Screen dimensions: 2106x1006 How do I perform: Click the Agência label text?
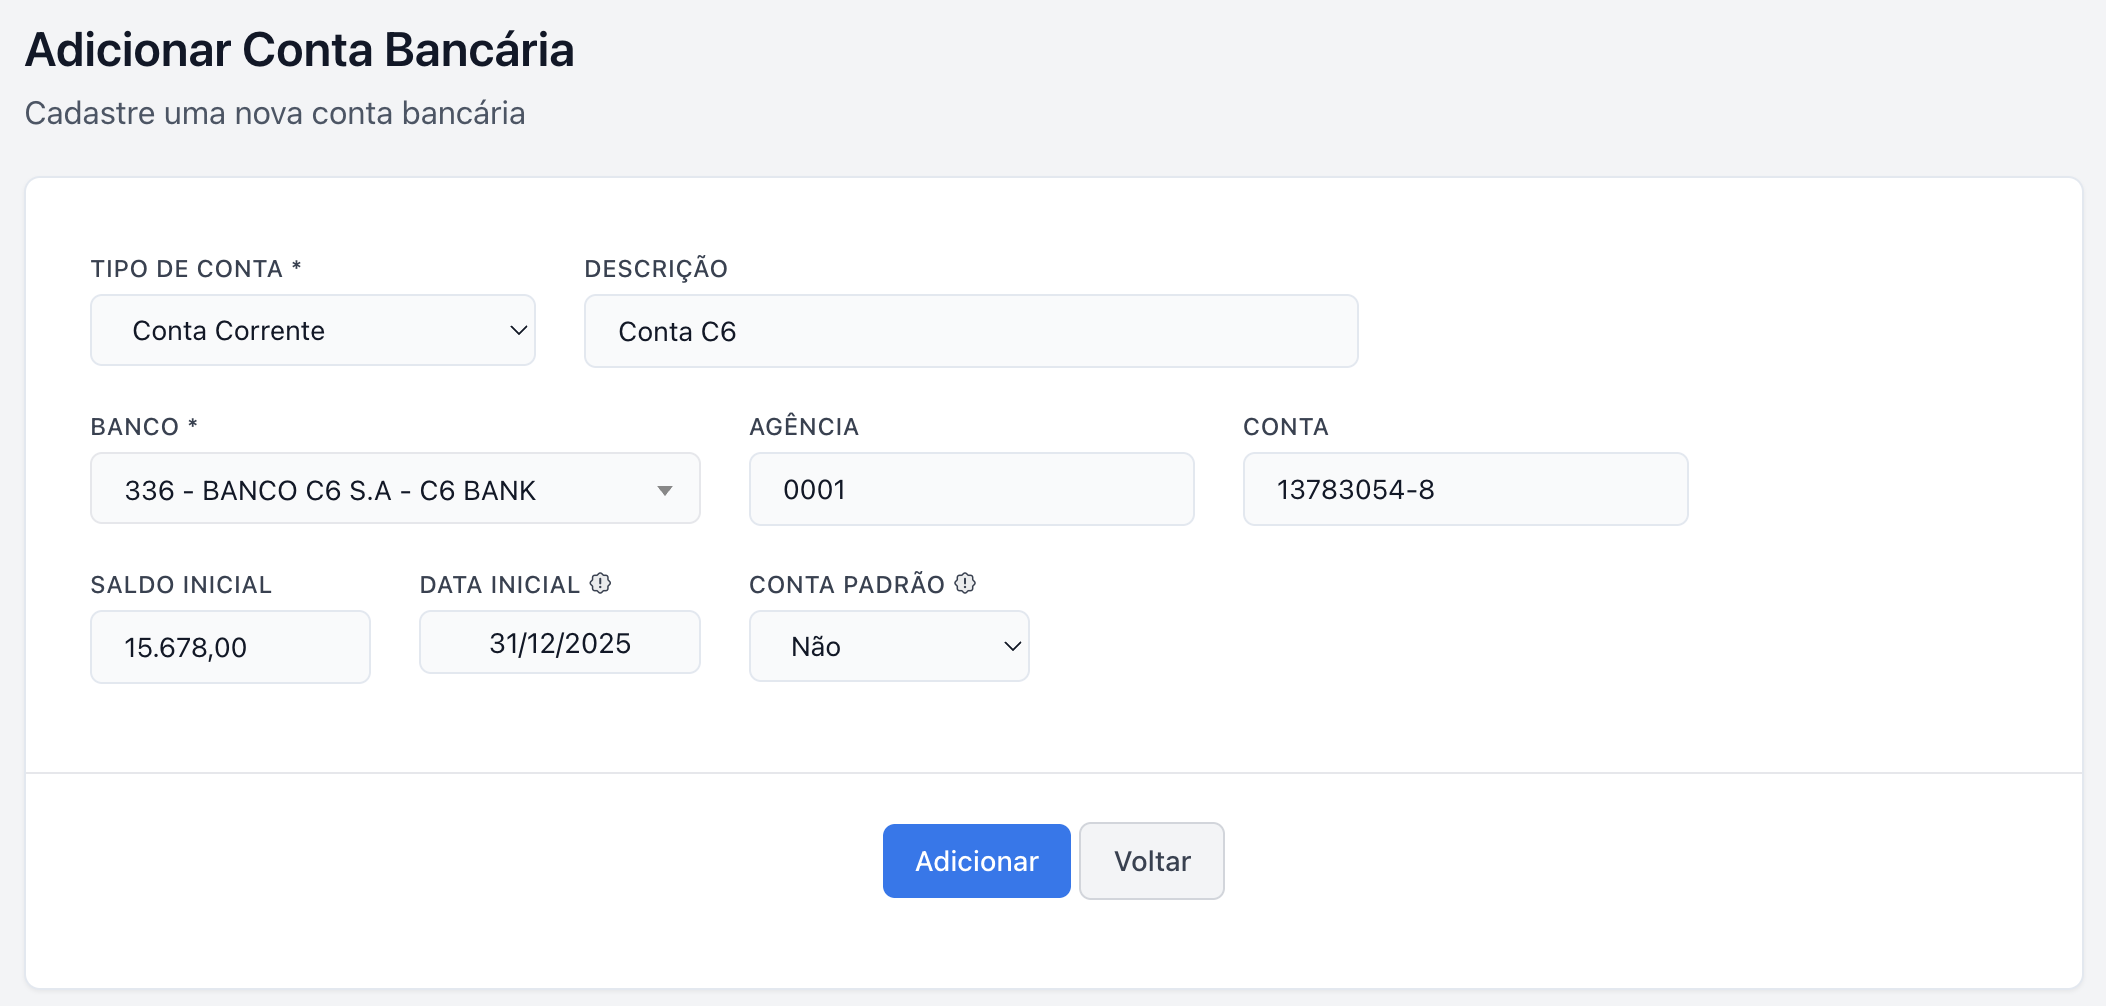[804, 427]
